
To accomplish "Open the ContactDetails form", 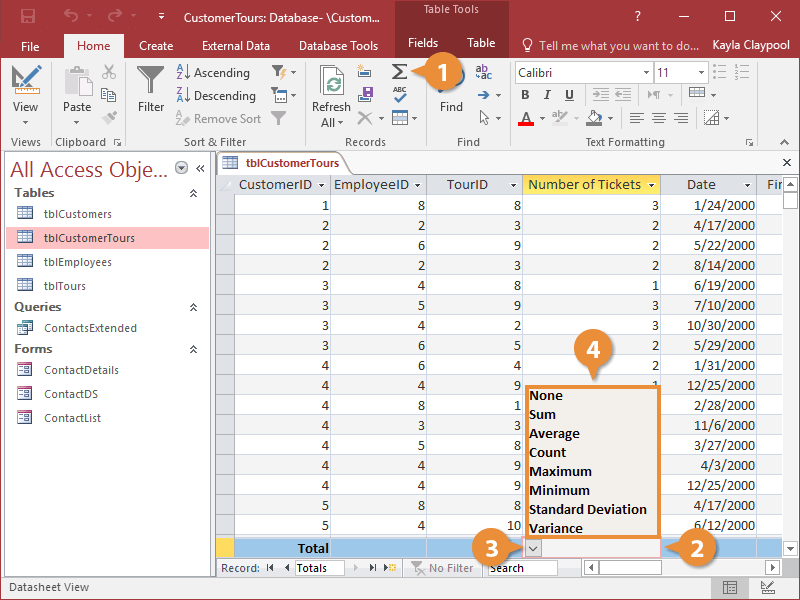I will (81, 370).
